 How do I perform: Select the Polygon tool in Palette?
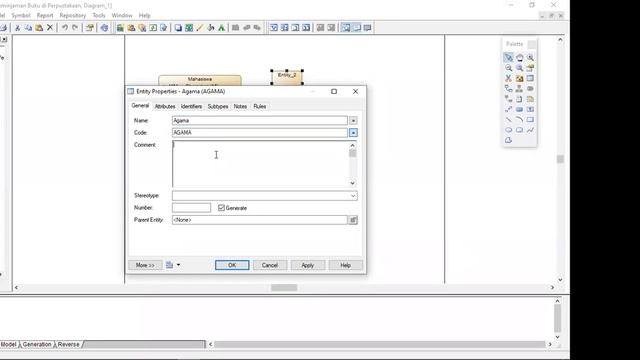coord(508,140)
